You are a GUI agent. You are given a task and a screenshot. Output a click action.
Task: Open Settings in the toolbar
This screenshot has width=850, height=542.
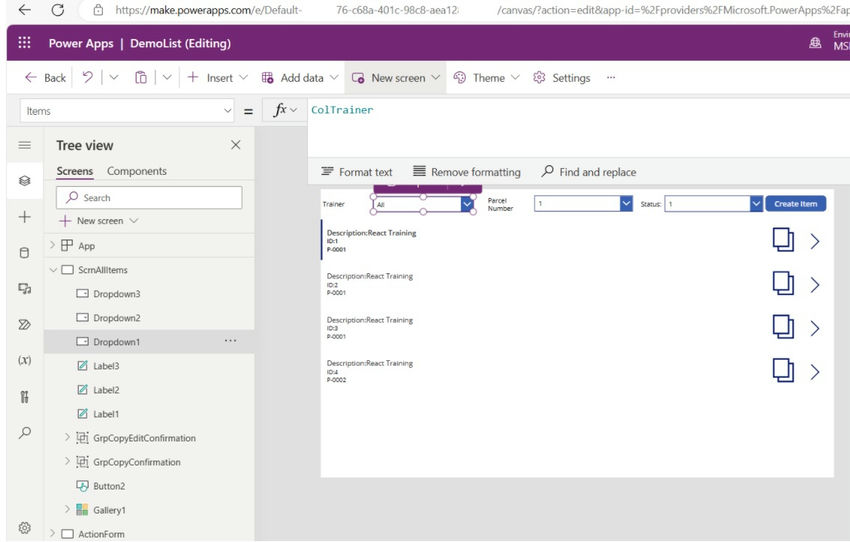coord(562,78)
